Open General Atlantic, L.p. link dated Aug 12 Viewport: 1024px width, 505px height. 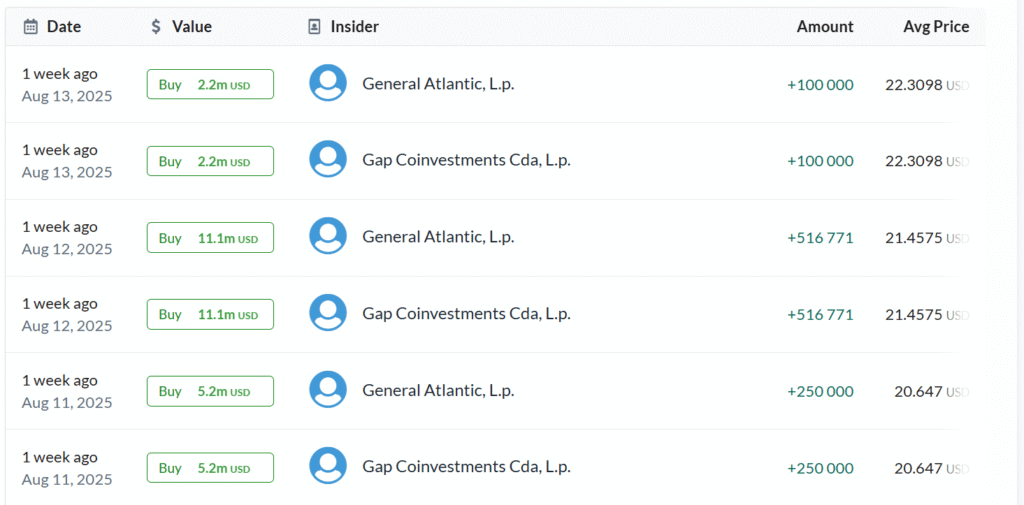point(438,237)
